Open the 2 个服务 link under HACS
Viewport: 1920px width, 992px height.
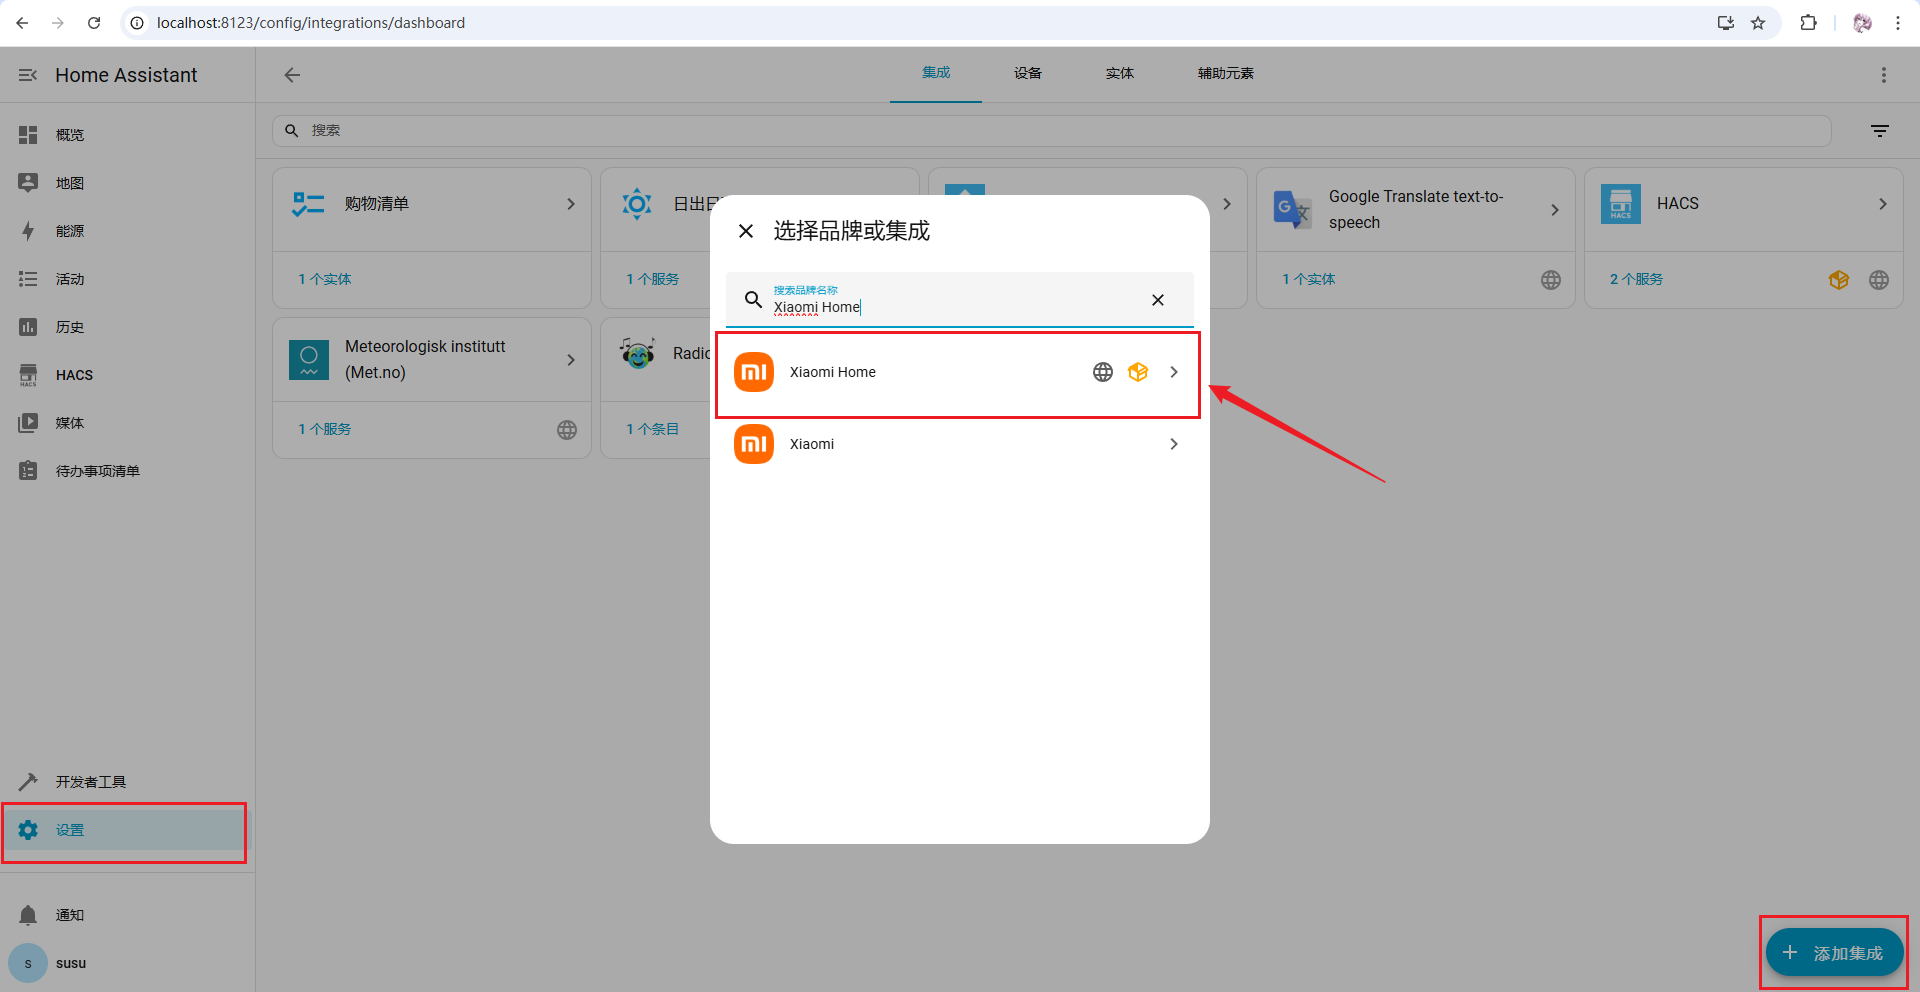1637,279
